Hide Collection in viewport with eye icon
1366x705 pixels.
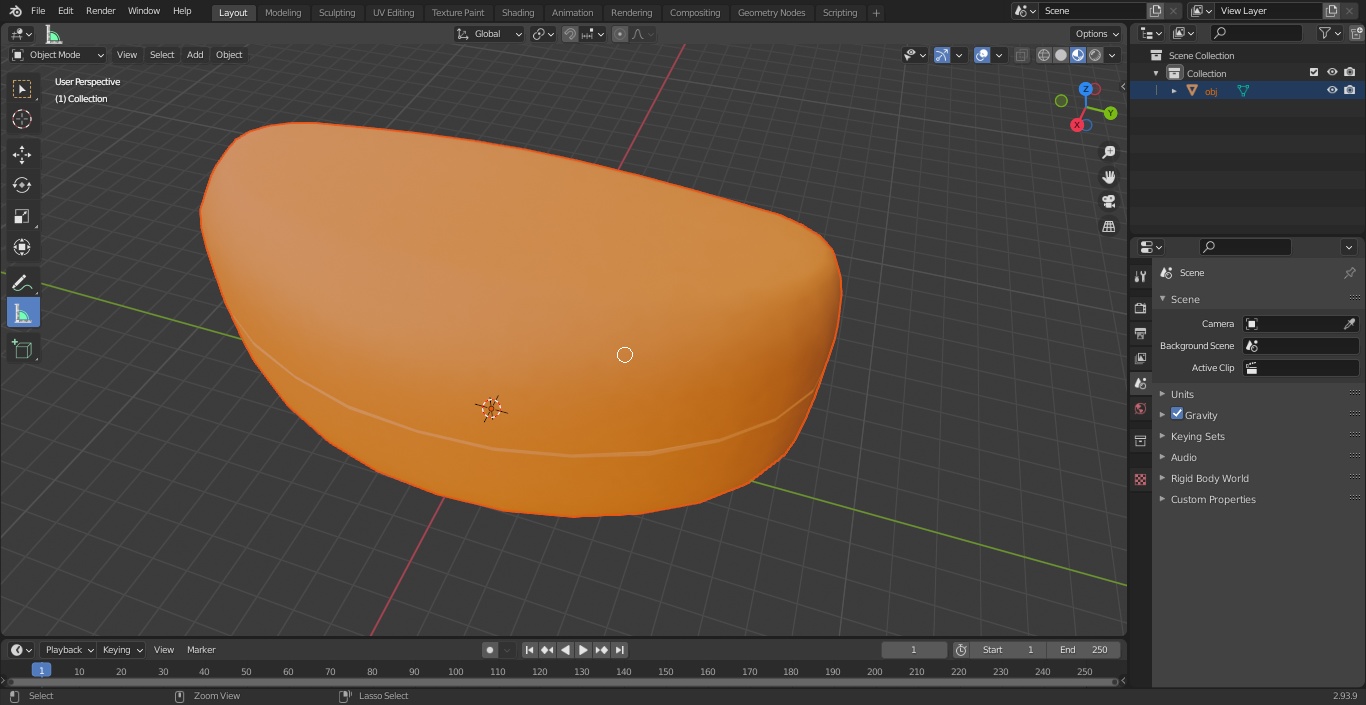click(1332, 72)
